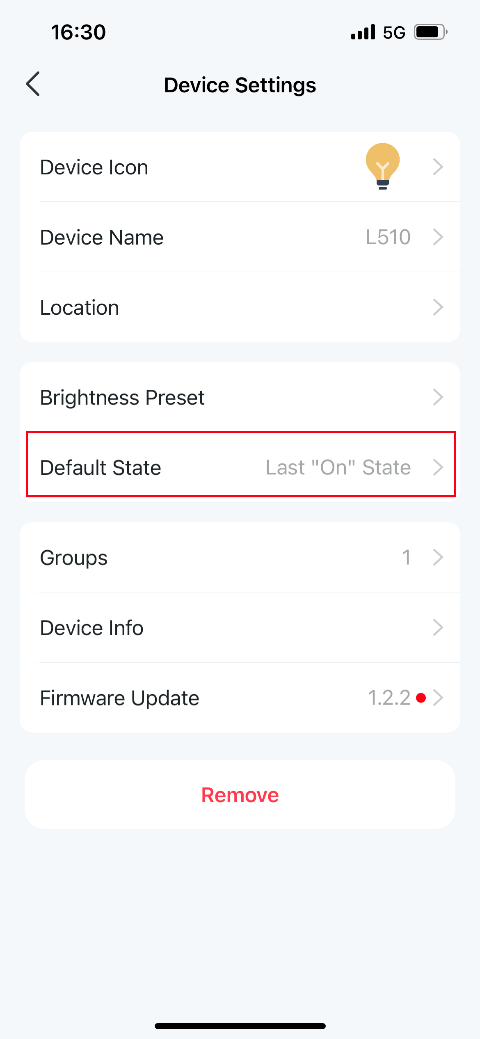Open the Device Icon chevron arrow
Screen dimensions: 480x1039
(x=438, y=168)
